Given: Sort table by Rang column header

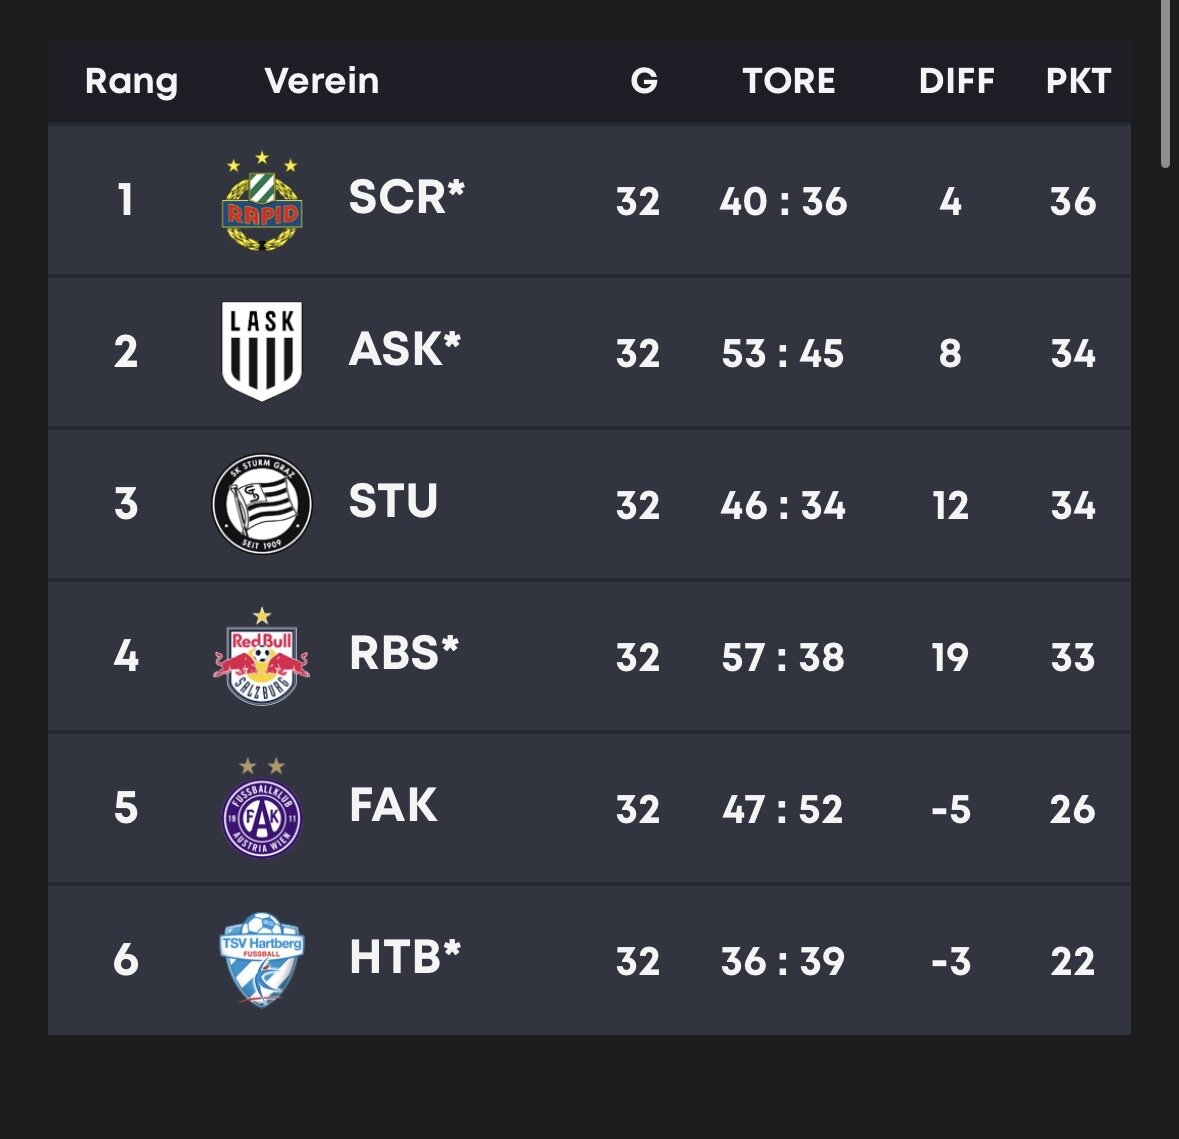Looking at the screenshot, I should click(131, 81).
